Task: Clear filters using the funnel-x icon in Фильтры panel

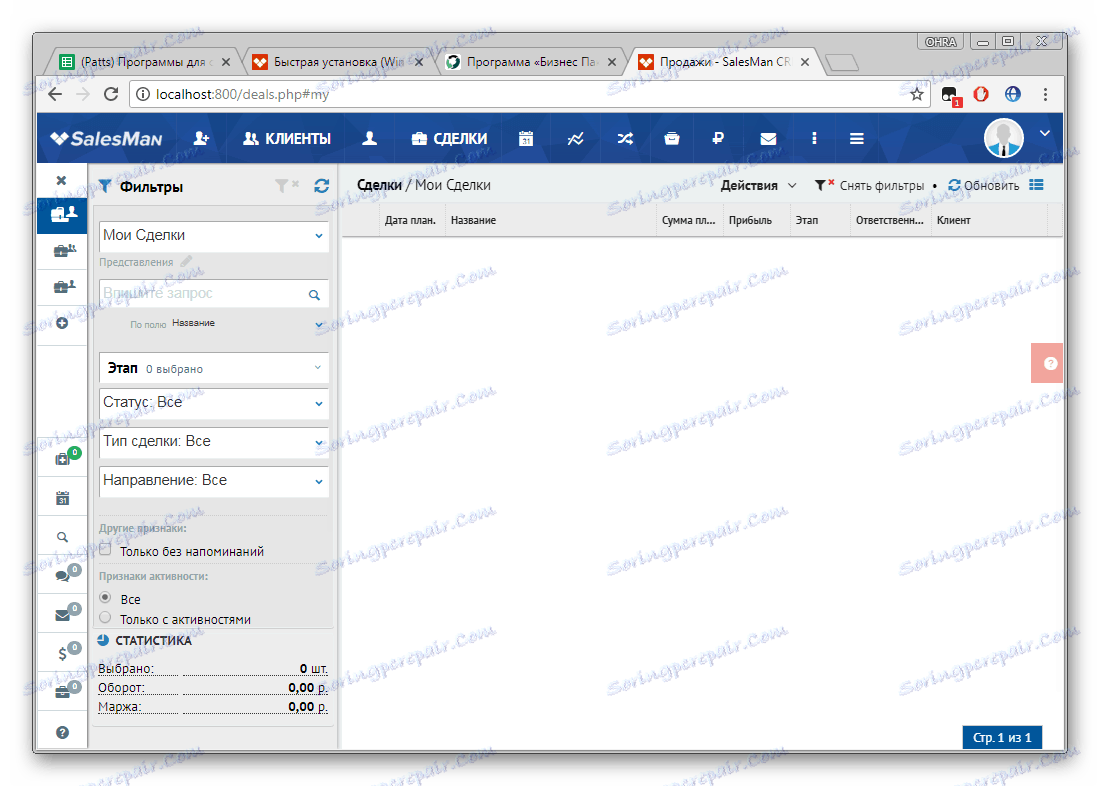Action: [286, 185]
